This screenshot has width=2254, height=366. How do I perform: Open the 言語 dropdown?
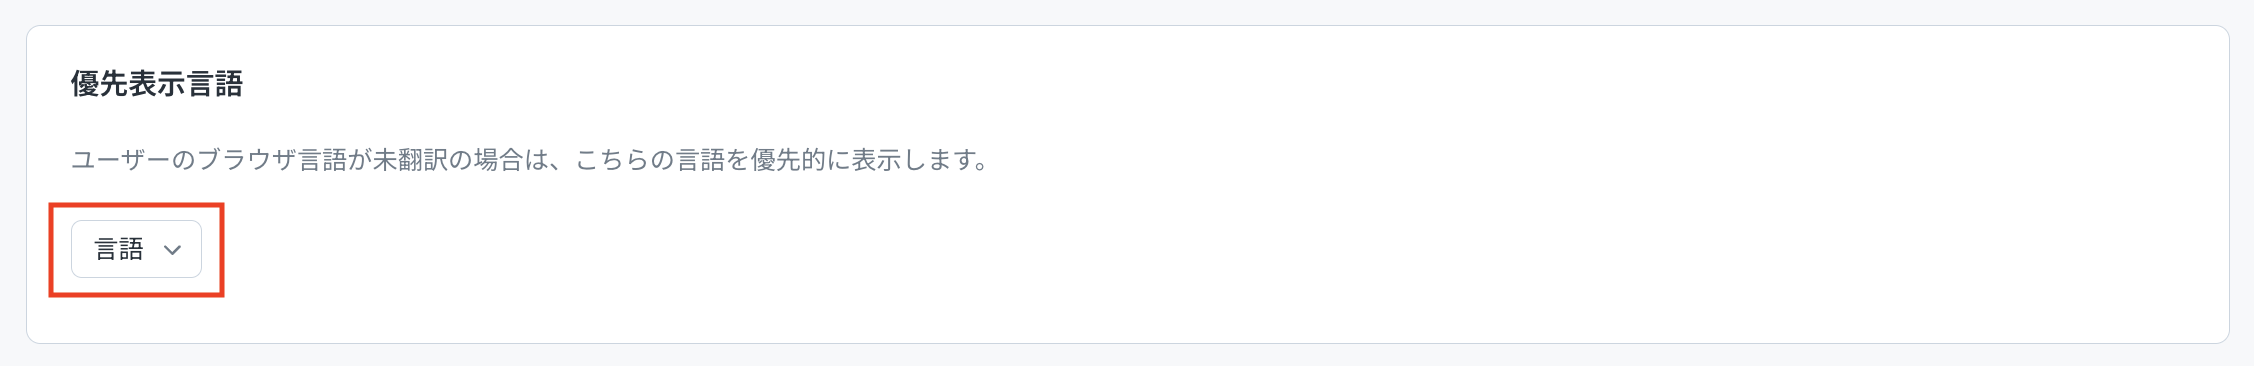[136, 249]
